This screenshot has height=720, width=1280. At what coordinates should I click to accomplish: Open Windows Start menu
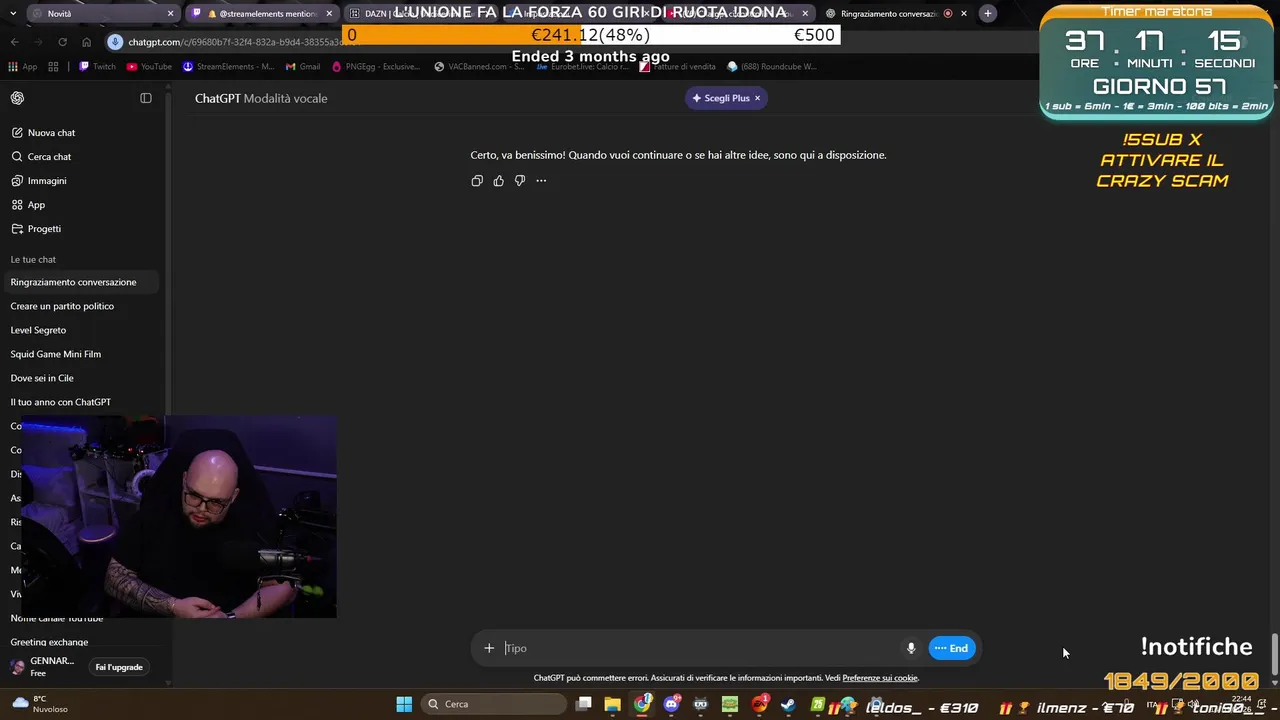pyautogui.click(x=404, y=704)
